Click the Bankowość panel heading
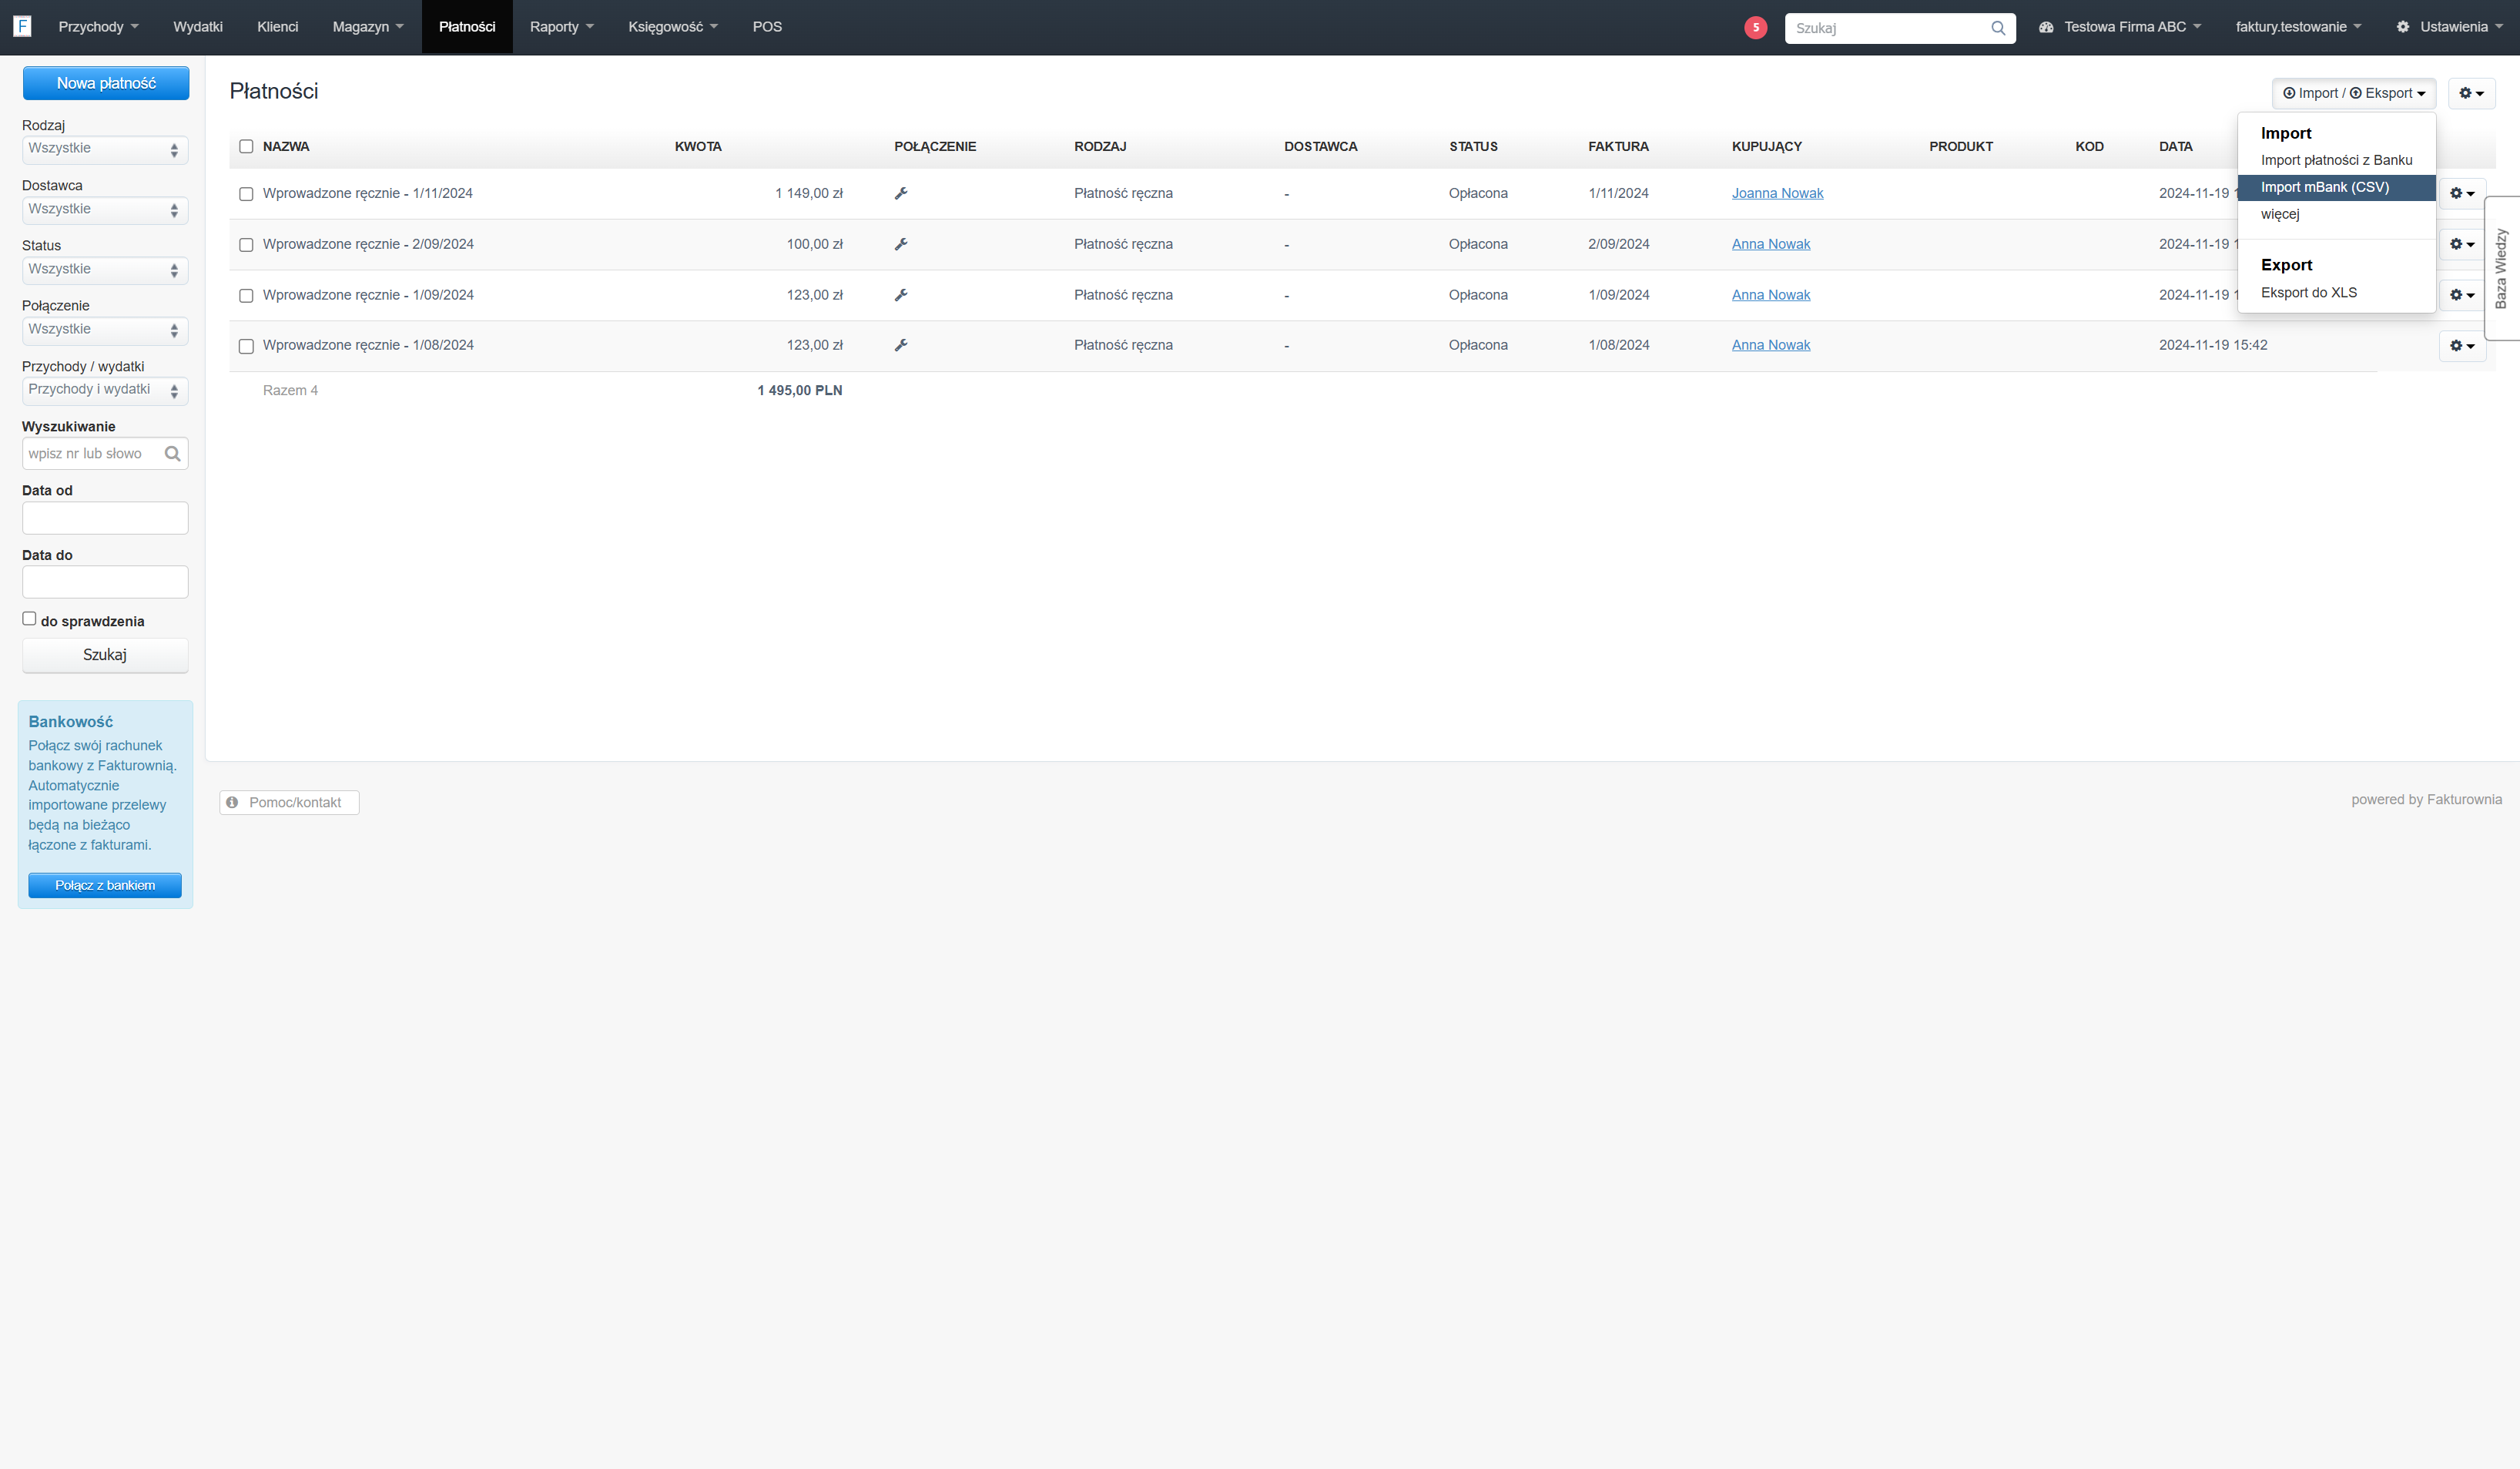The height and width of the screenshot is (1469, 2520). coord(70,722)
